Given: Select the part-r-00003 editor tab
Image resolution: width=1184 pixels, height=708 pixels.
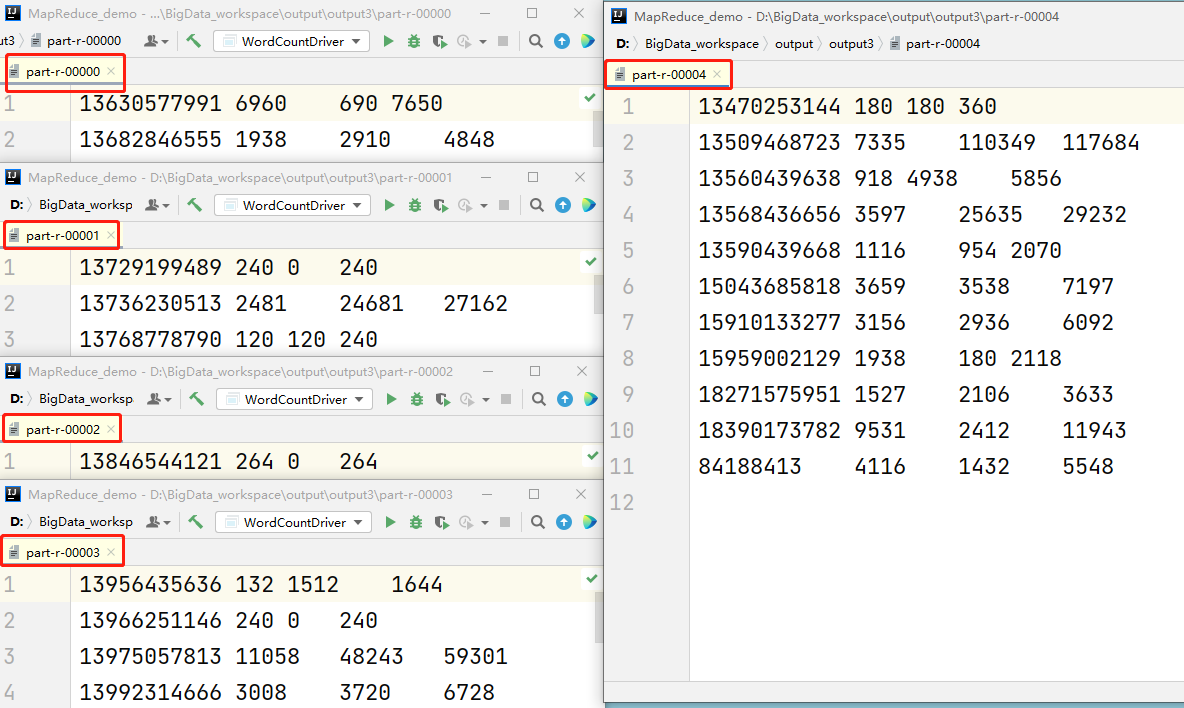Looking at the screenshot, I should [x=62, y=553].
